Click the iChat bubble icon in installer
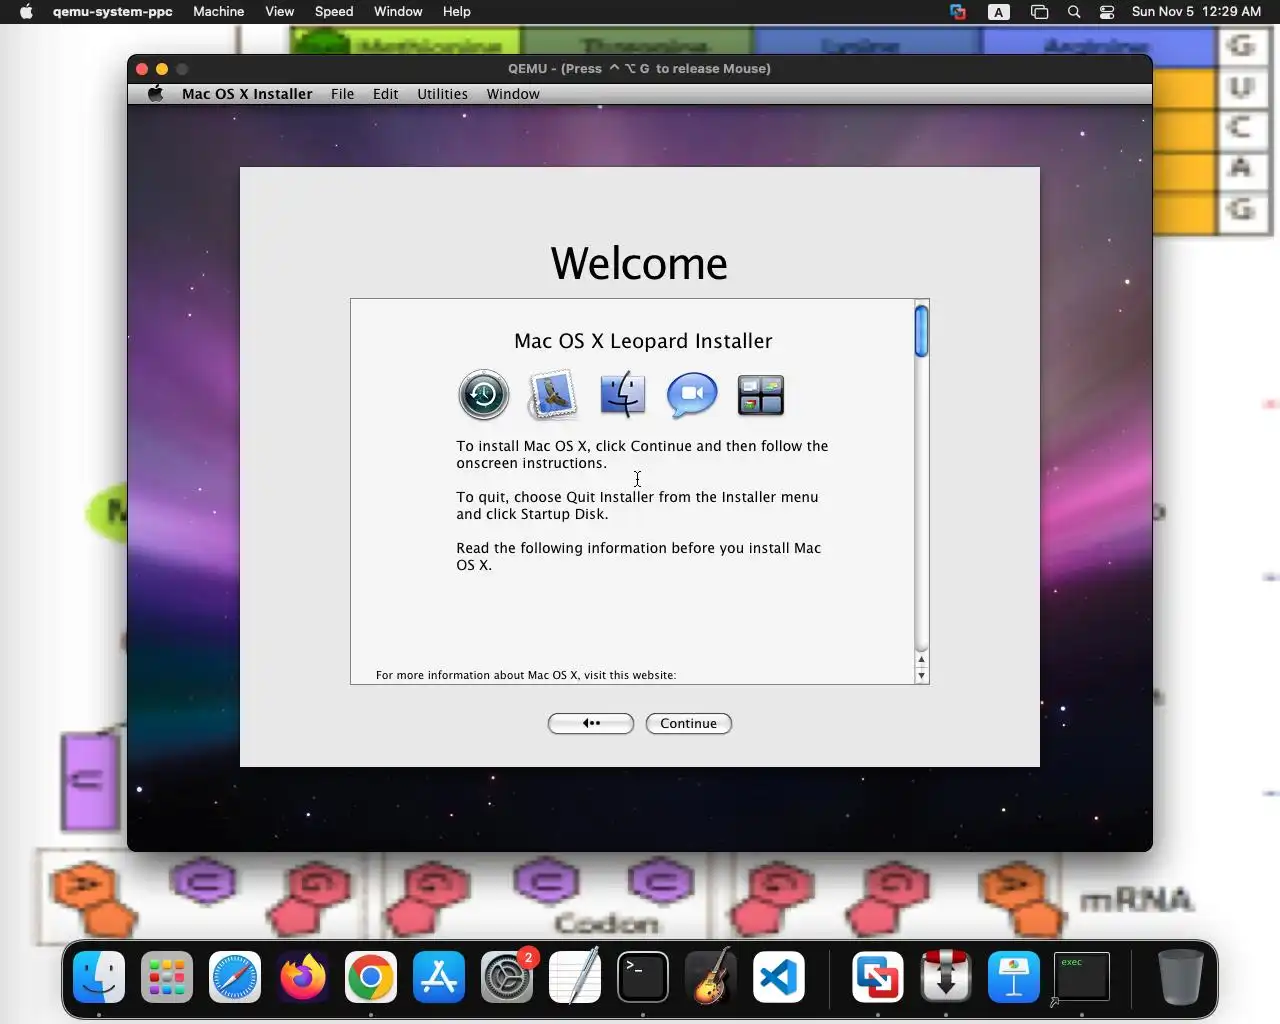1280x1024 pixels. [692, 394]
